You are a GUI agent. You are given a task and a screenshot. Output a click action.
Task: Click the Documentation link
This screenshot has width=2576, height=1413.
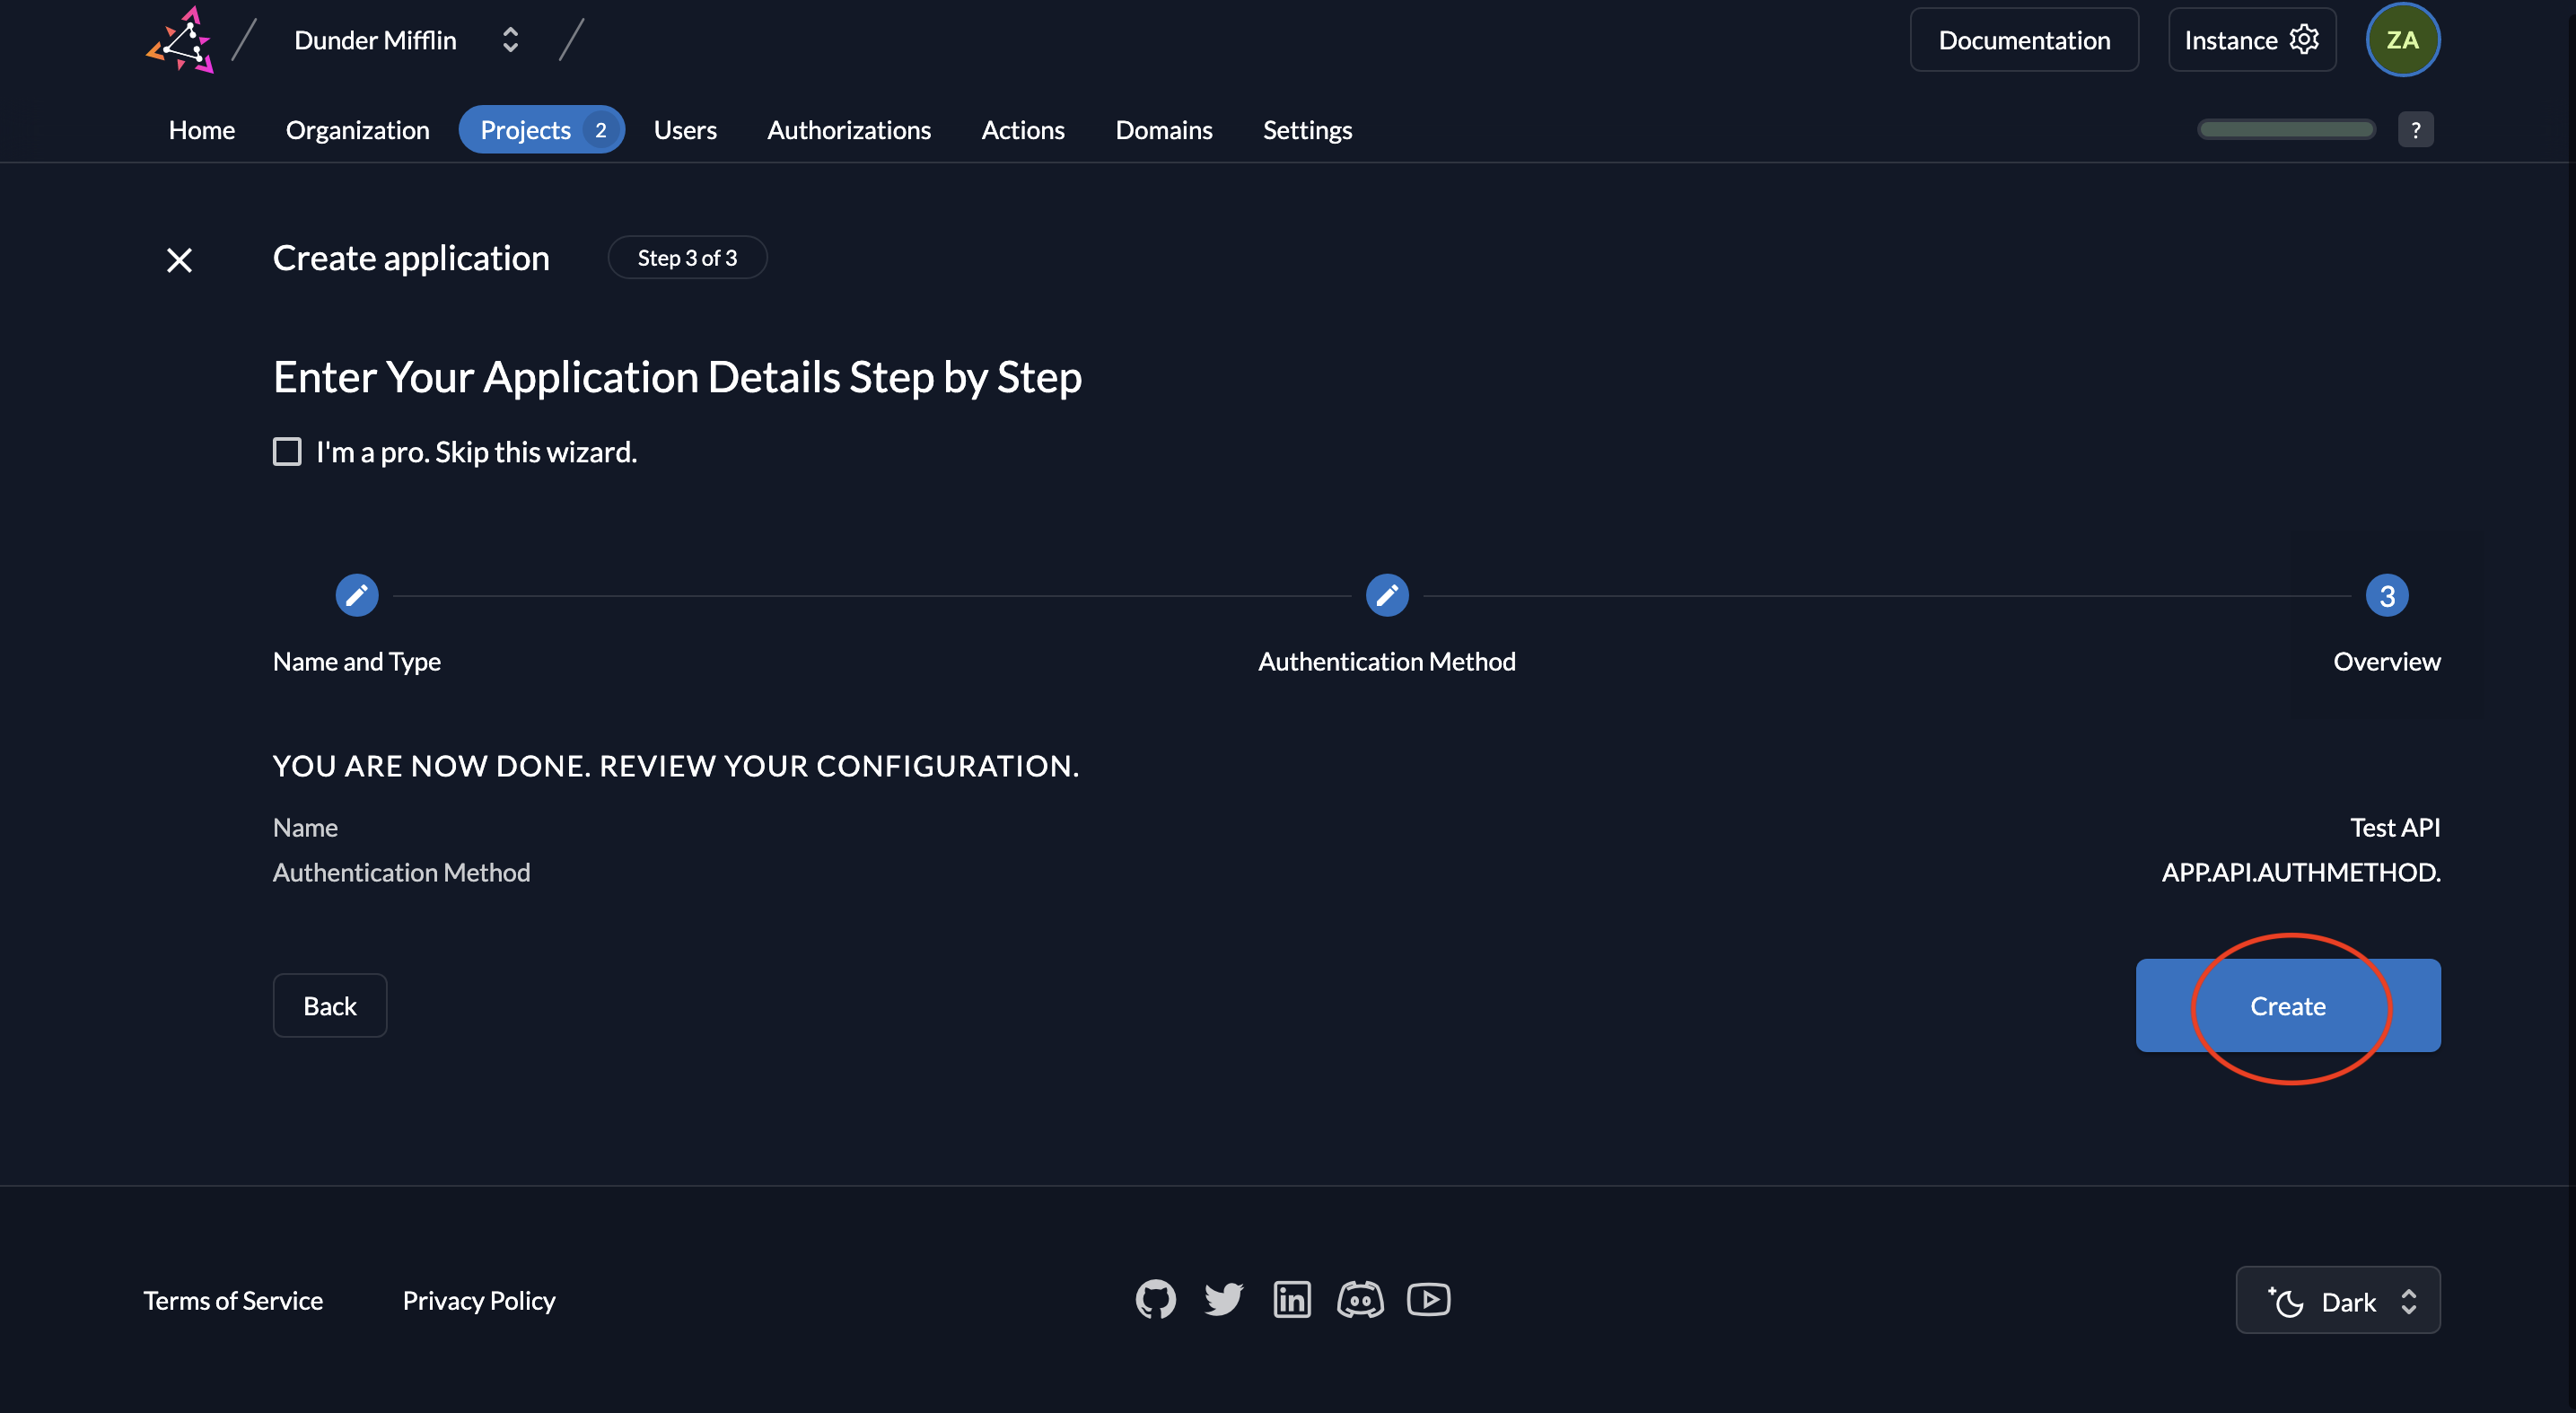click(2023, 39)
